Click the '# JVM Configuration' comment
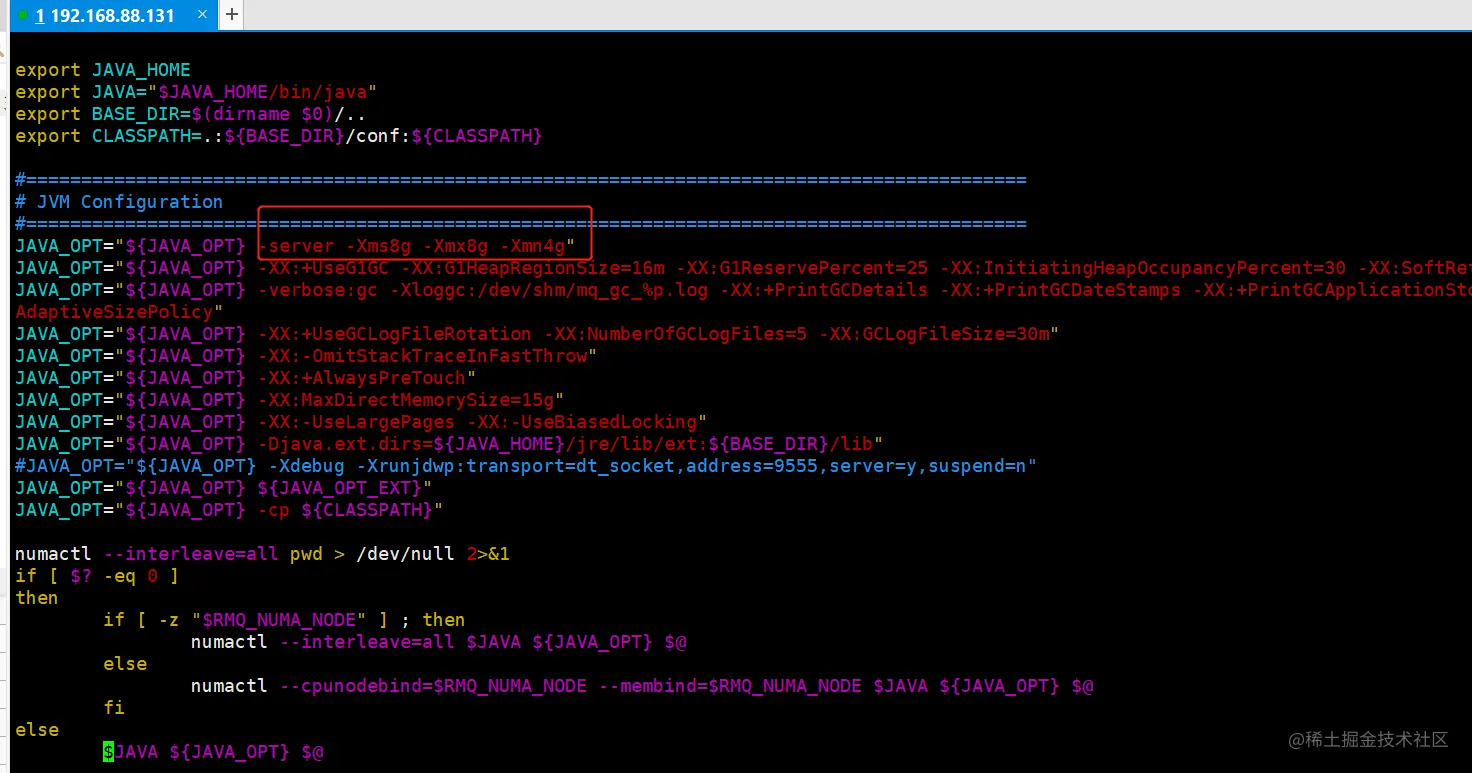 tap(119, 202)
